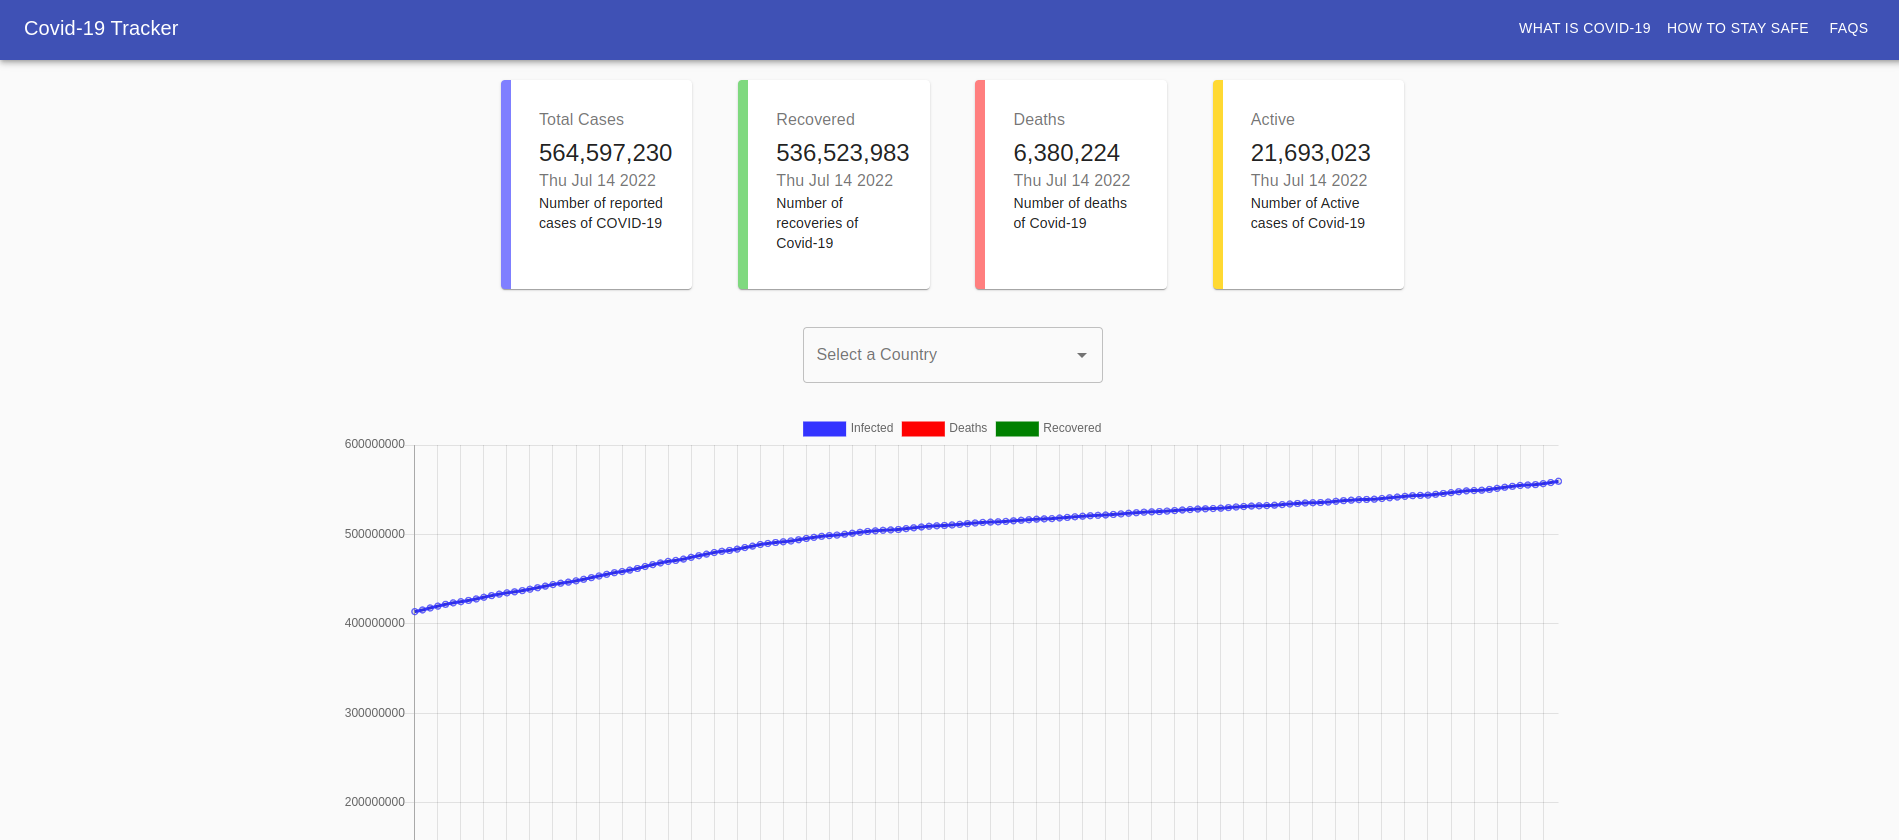This screenshot has width=1899, height=840.
Task: Hide the Infected dataset via legend label
Action: 871,428
